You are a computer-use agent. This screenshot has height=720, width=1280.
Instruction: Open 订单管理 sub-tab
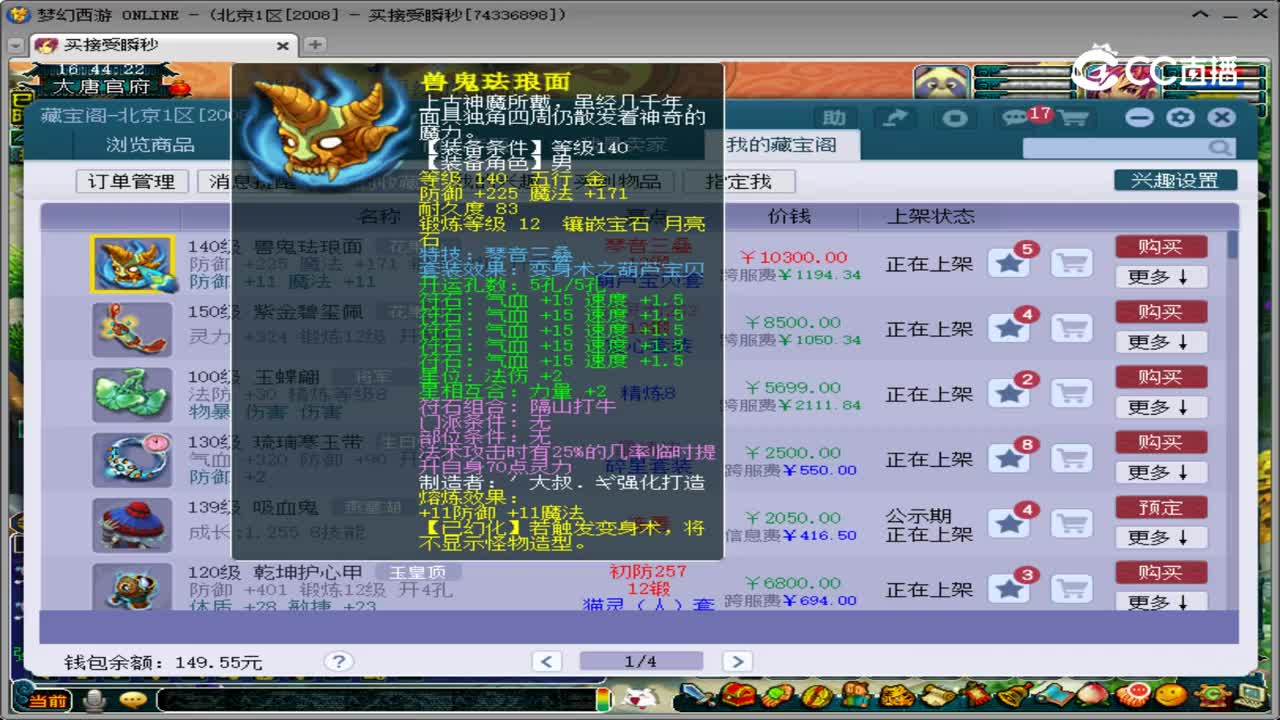point(132,182)
